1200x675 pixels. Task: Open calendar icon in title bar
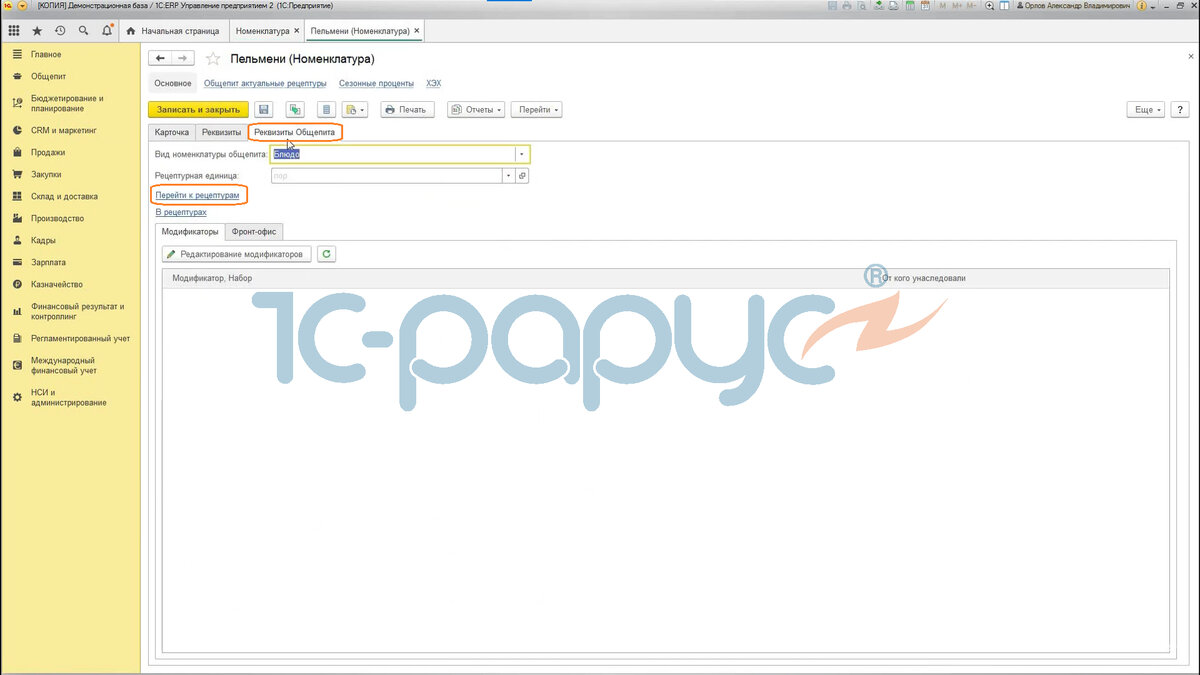point(925,6)
